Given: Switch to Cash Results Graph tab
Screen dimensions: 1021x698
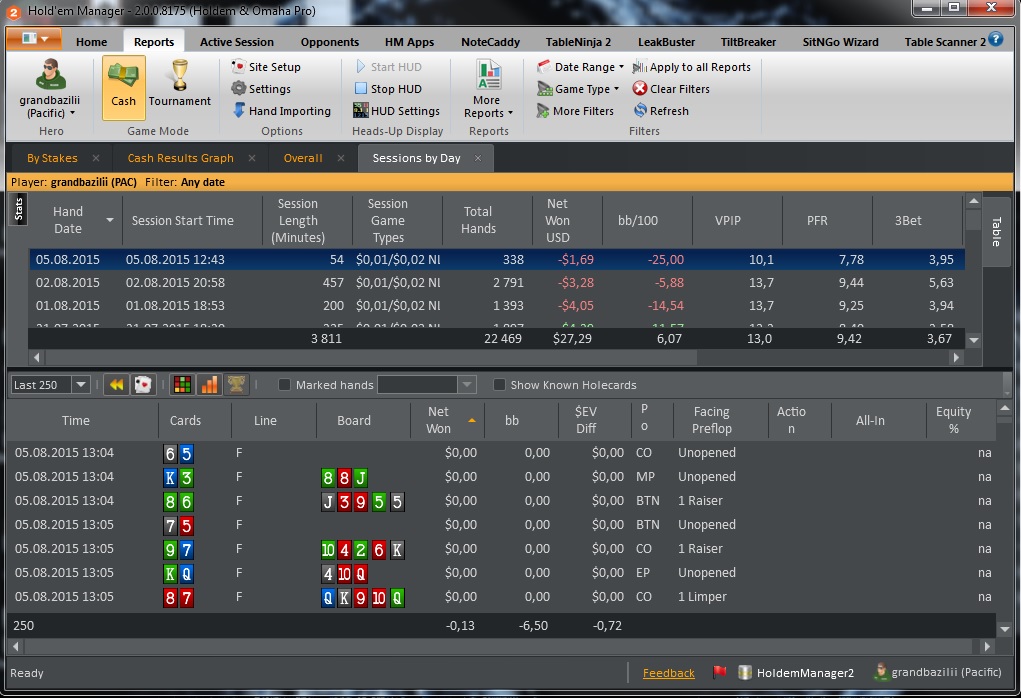Looking at the screenshot, I should [x=180, y=158].
